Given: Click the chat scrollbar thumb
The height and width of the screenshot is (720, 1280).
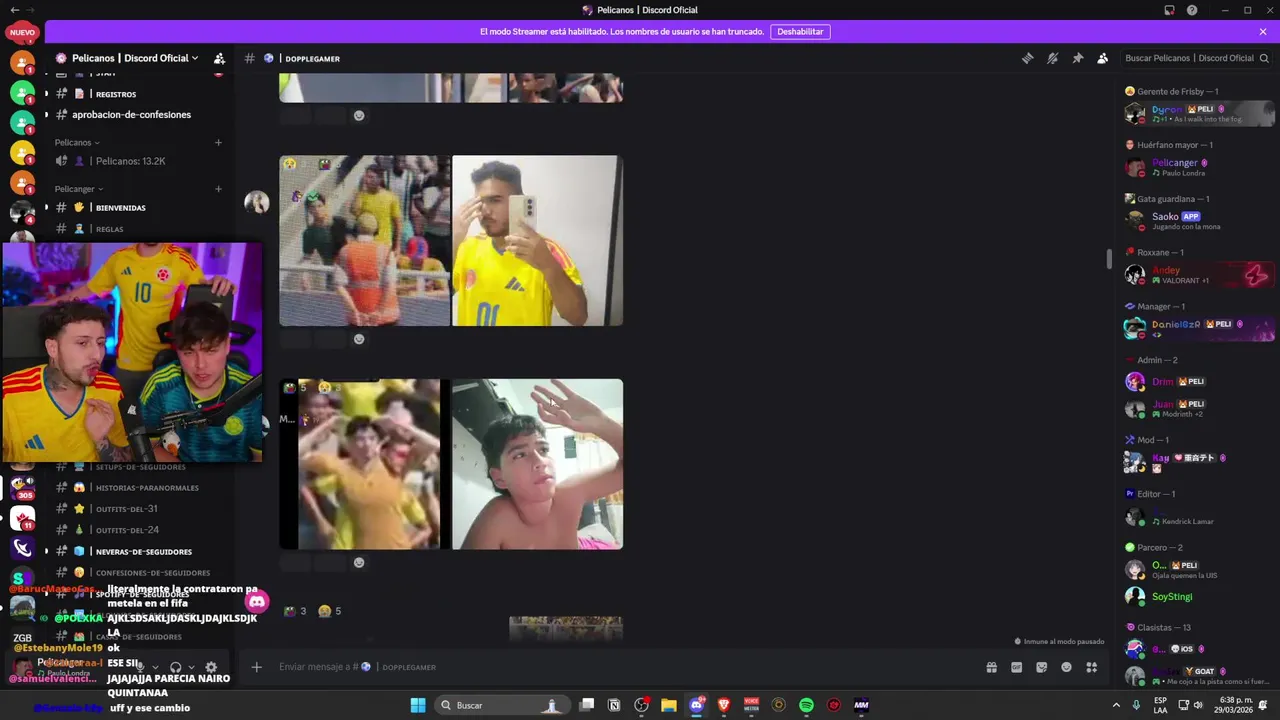Looking at the screenshot, I should point(1108,259).
